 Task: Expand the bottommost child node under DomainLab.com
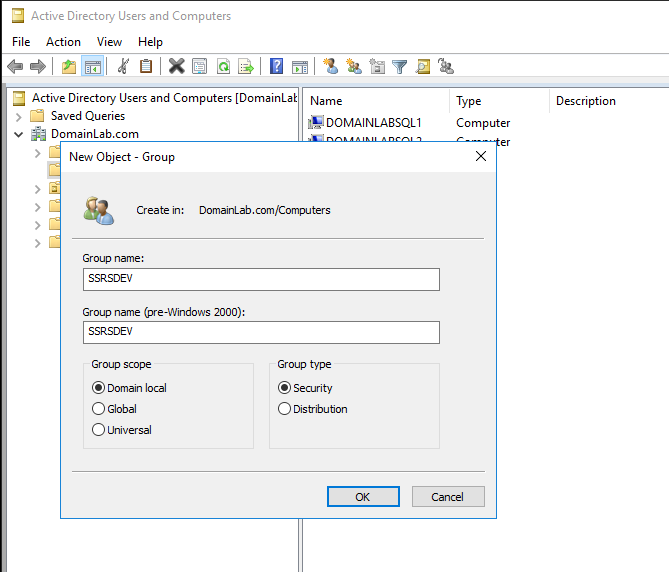pos(38,243)
